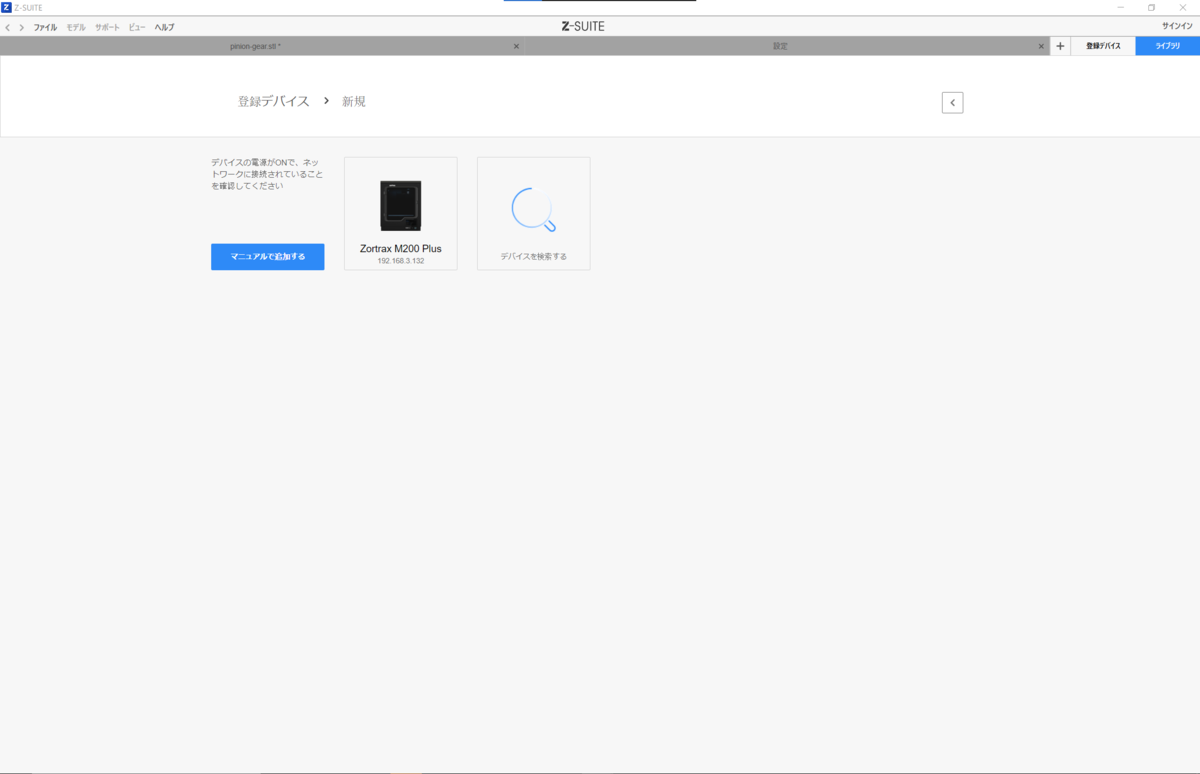Screen dimensions: 1200x774
Task: Select the Zortrax M200 Plus printer card
Action: point(400,213)
